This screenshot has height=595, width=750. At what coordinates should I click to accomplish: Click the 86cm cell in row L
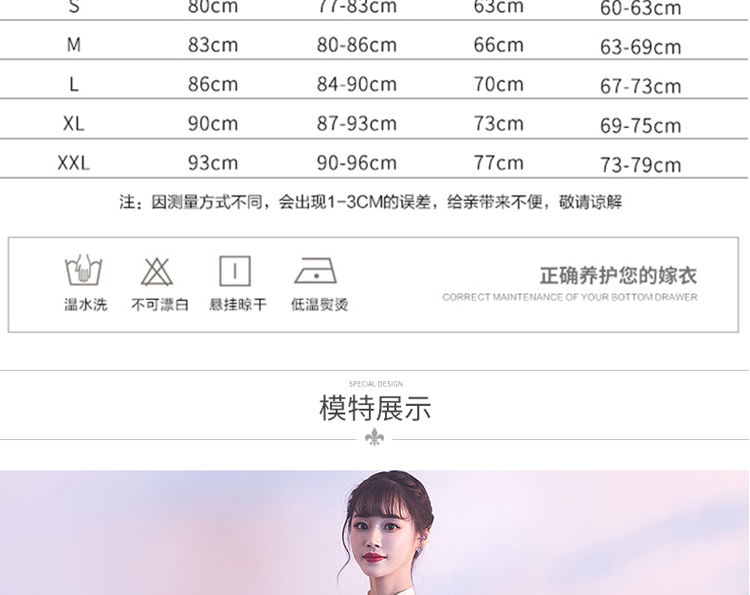[x=213, y=84]
